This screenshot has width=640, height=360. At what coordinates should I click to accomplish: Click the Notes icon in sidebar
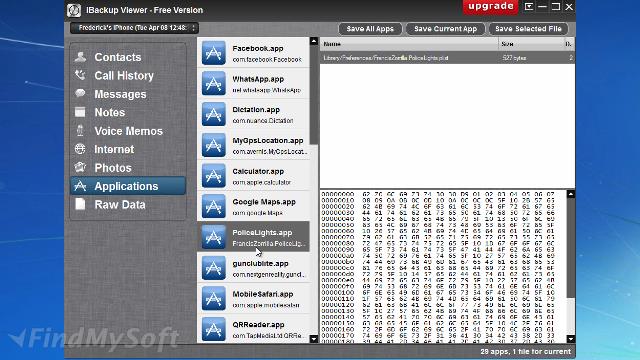point(80,112)
